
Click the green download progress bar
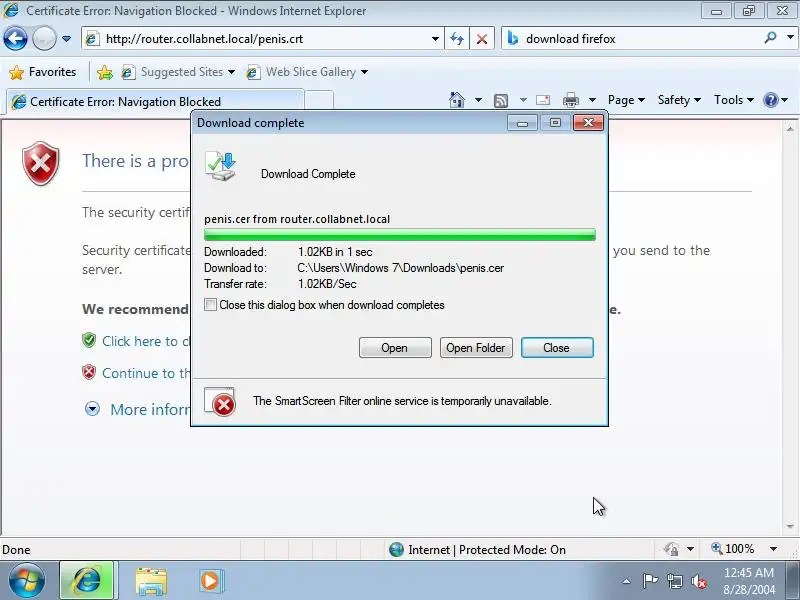[399, 235]
